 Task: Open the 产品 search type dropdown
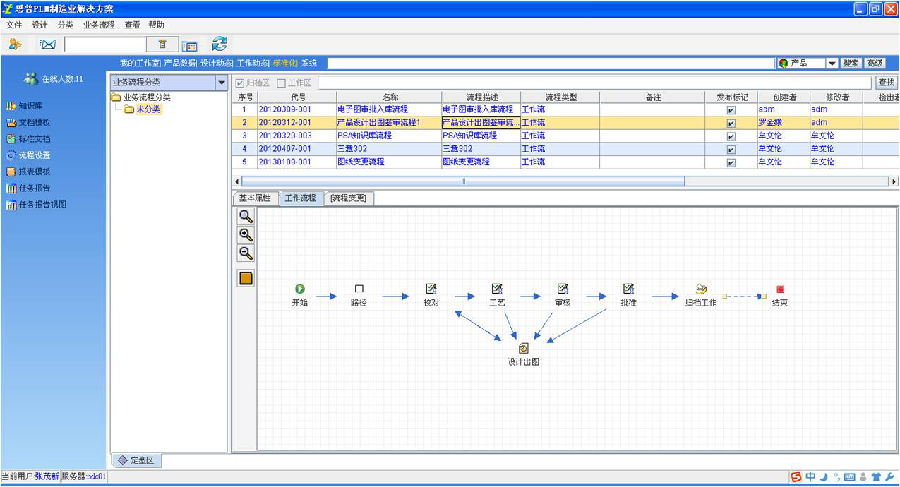click(x=831, y=63)
